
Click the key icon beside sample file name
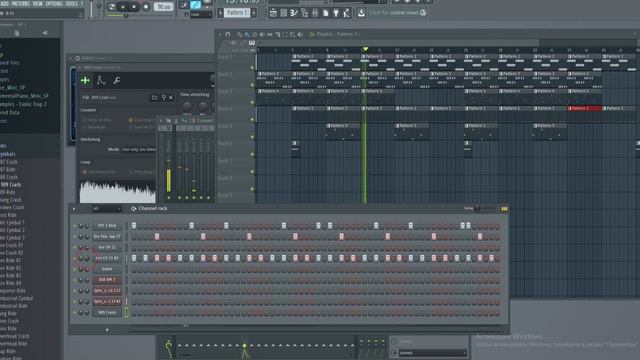click(164, 98)
